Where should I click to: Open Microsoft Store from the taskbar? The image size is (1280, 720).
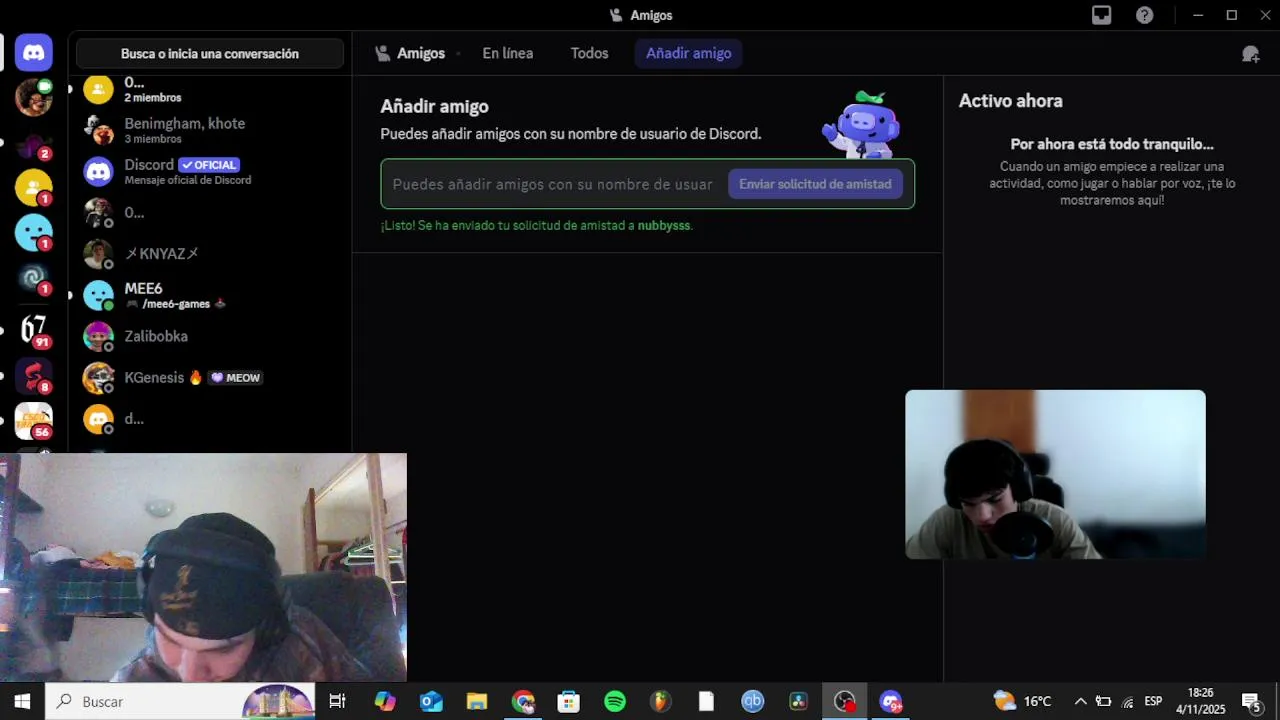point(569,701)
